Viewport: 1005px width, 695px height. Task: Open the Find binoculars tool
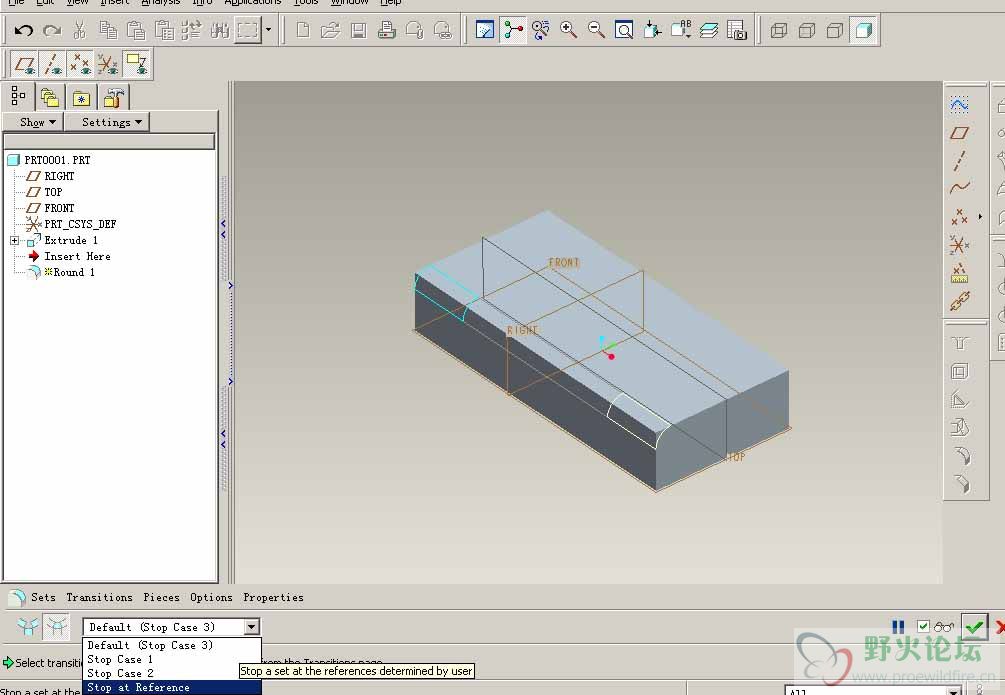click(220, 30)
